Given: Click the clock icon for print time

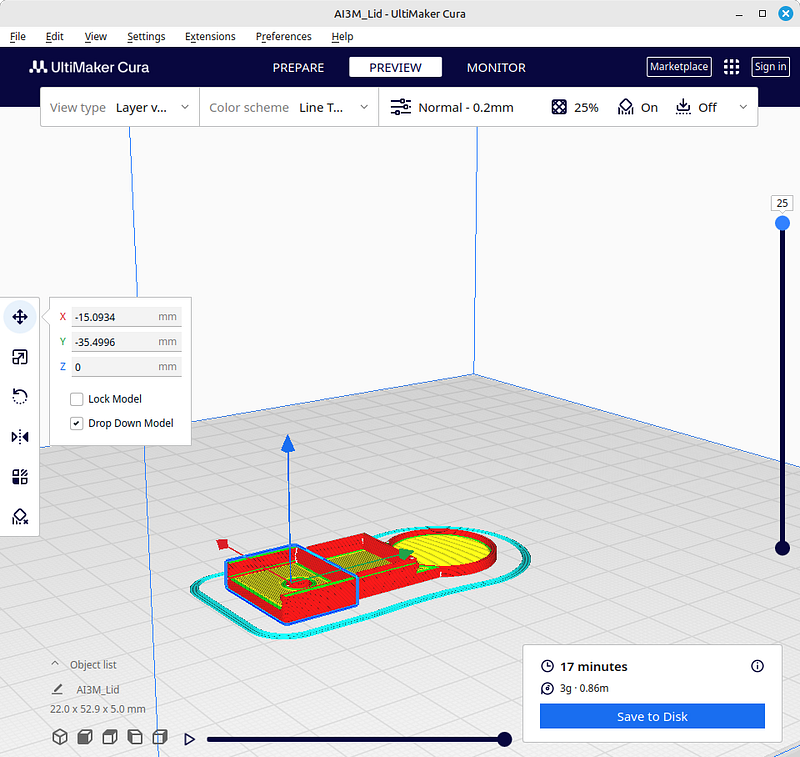Looking at the screenshot, I should point(547,666).
